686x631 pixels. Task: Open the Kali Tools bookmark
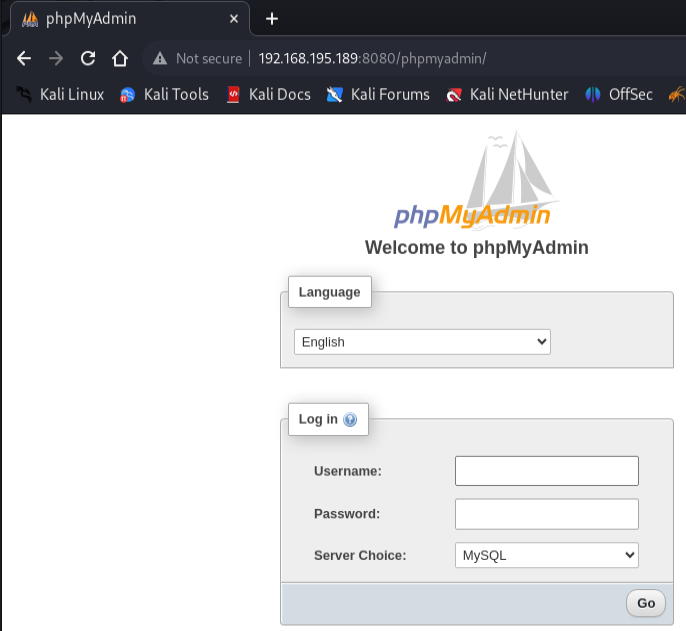click(x=164, y=95)
